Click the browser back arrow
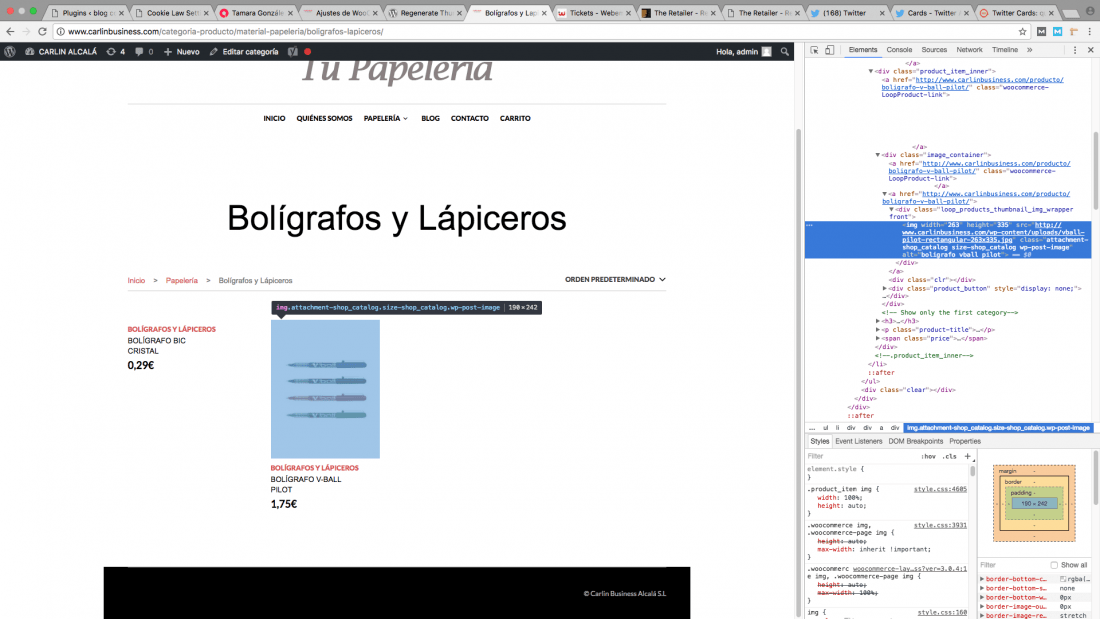The image size is (1100, 619). (10, 32)
